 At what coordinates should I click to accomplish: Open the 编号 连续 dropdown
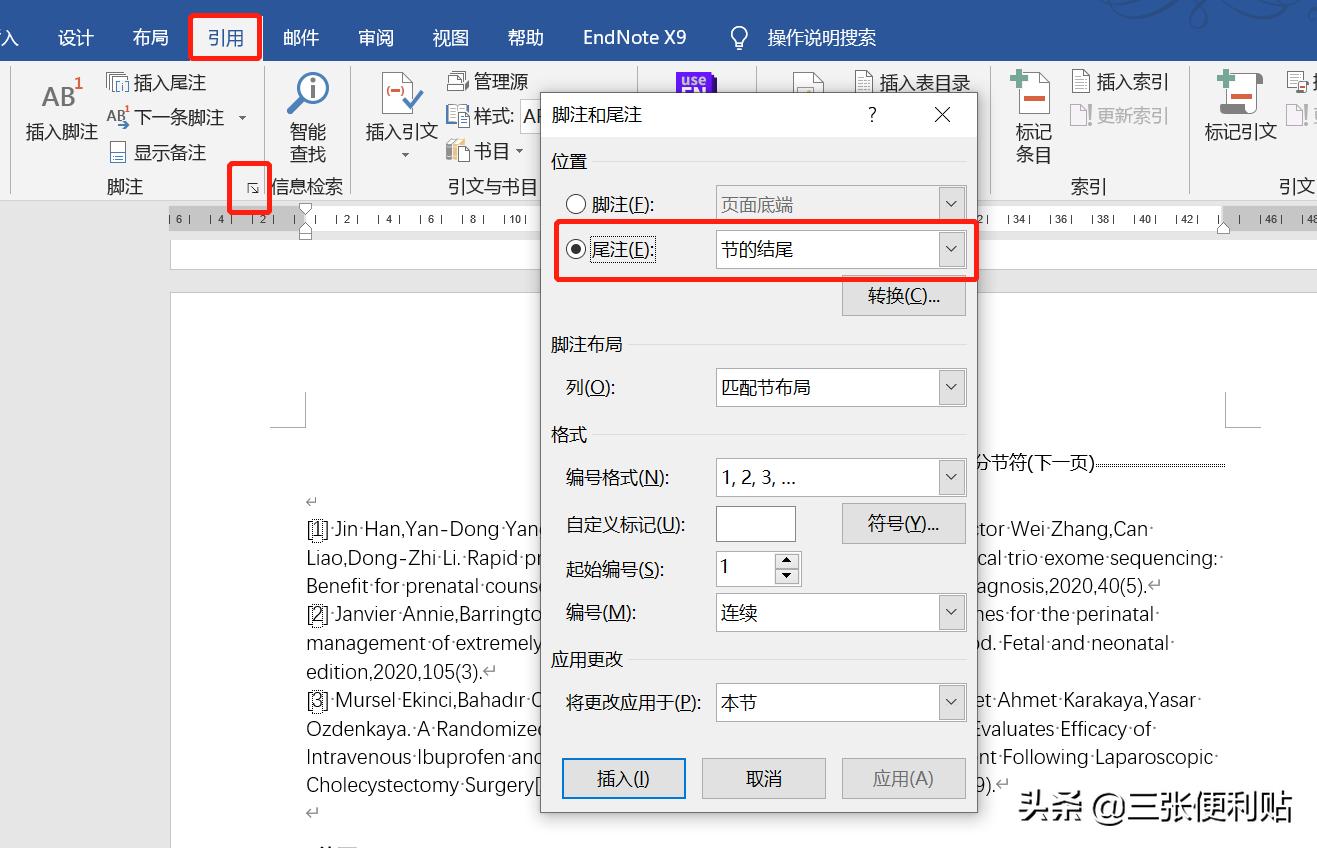point(951,612)
